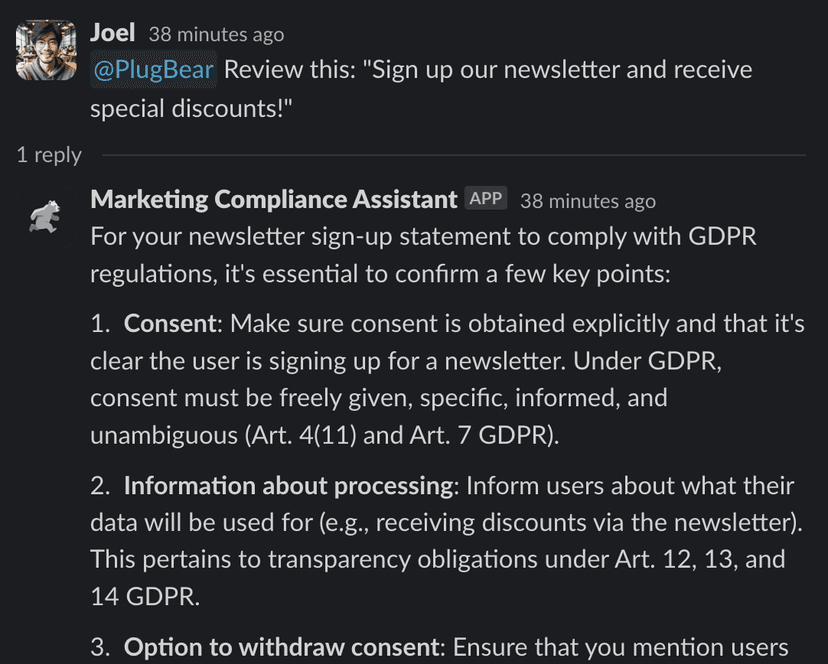Click the APP badge beside the bot name

point(487,198)
